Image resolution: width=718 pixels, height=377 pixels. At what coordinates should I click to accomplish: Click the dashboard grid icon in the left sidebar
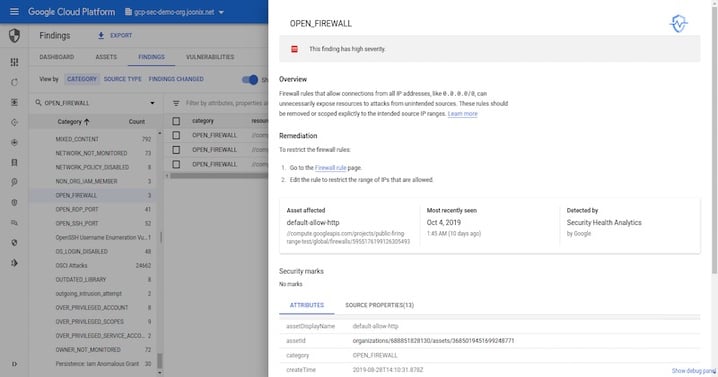point(14,62)
